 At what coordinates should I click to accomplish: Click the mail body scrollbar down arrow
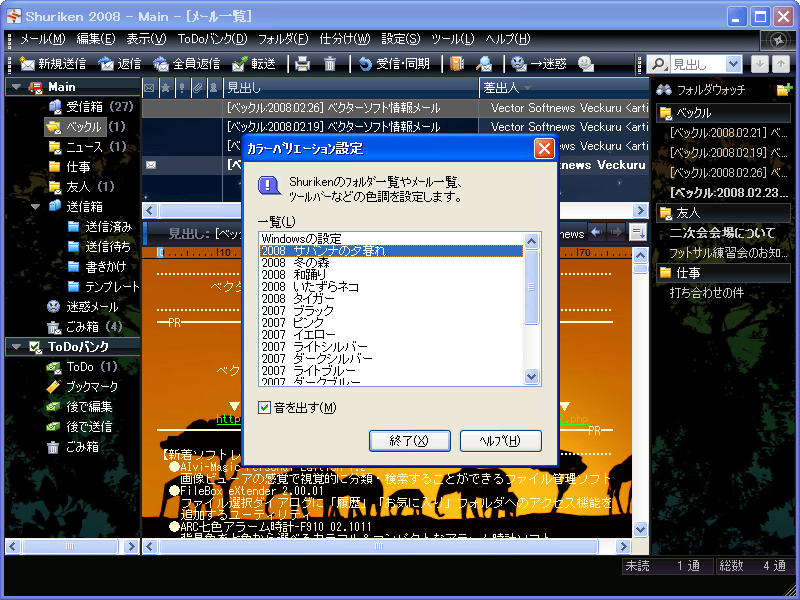point(640,529)
